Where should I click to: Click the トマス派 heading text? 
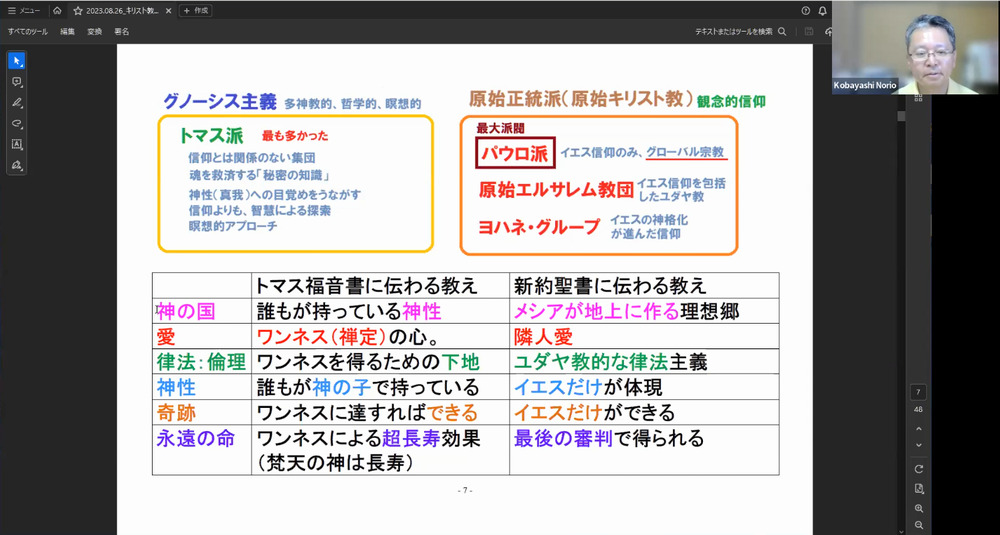(x=211, y=136)
